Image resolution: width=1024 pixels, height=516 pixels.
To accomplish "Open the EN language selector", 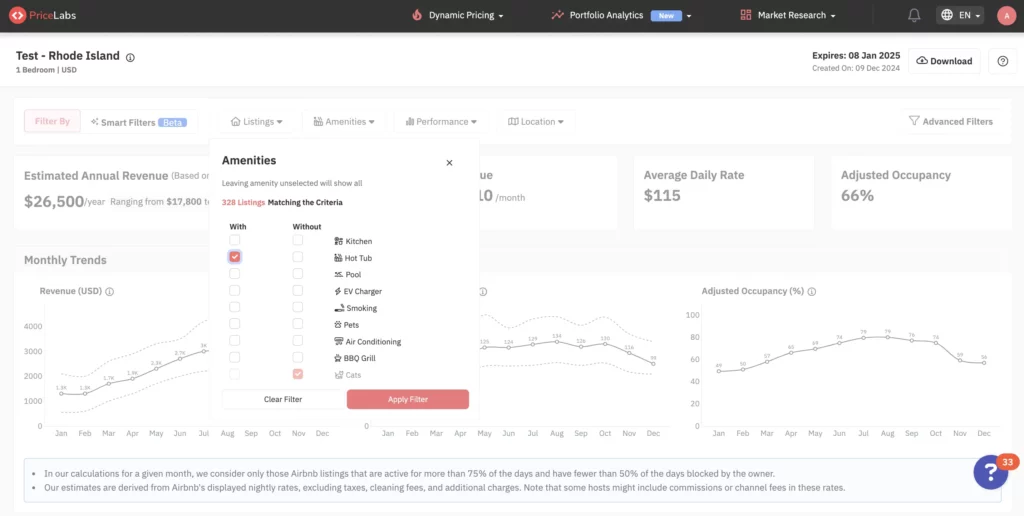I will pos(961,15).
